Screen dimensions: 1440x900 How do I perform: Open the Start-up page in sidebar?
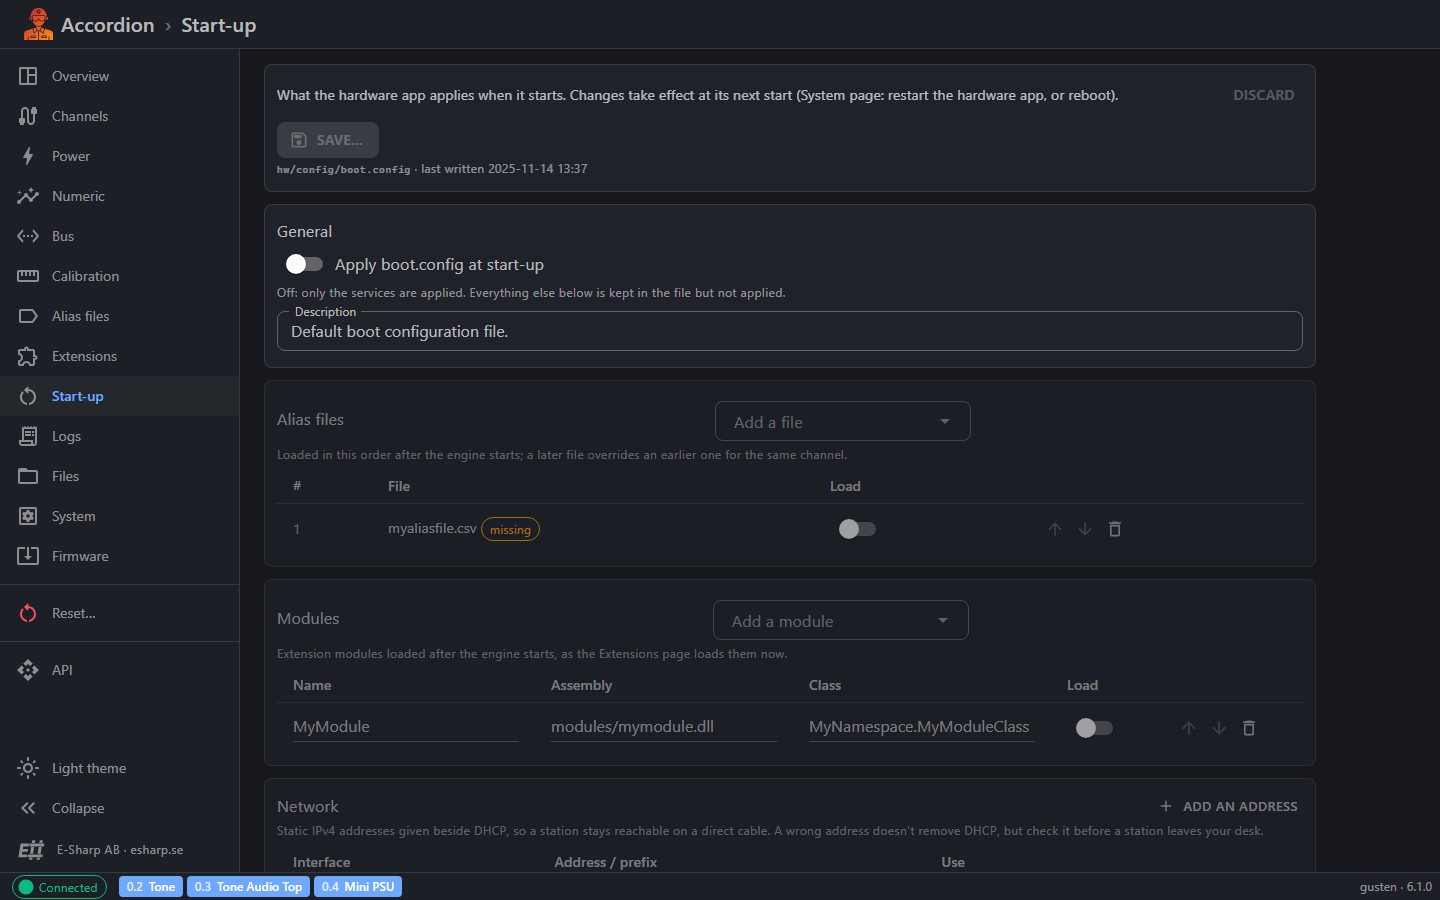120,396
